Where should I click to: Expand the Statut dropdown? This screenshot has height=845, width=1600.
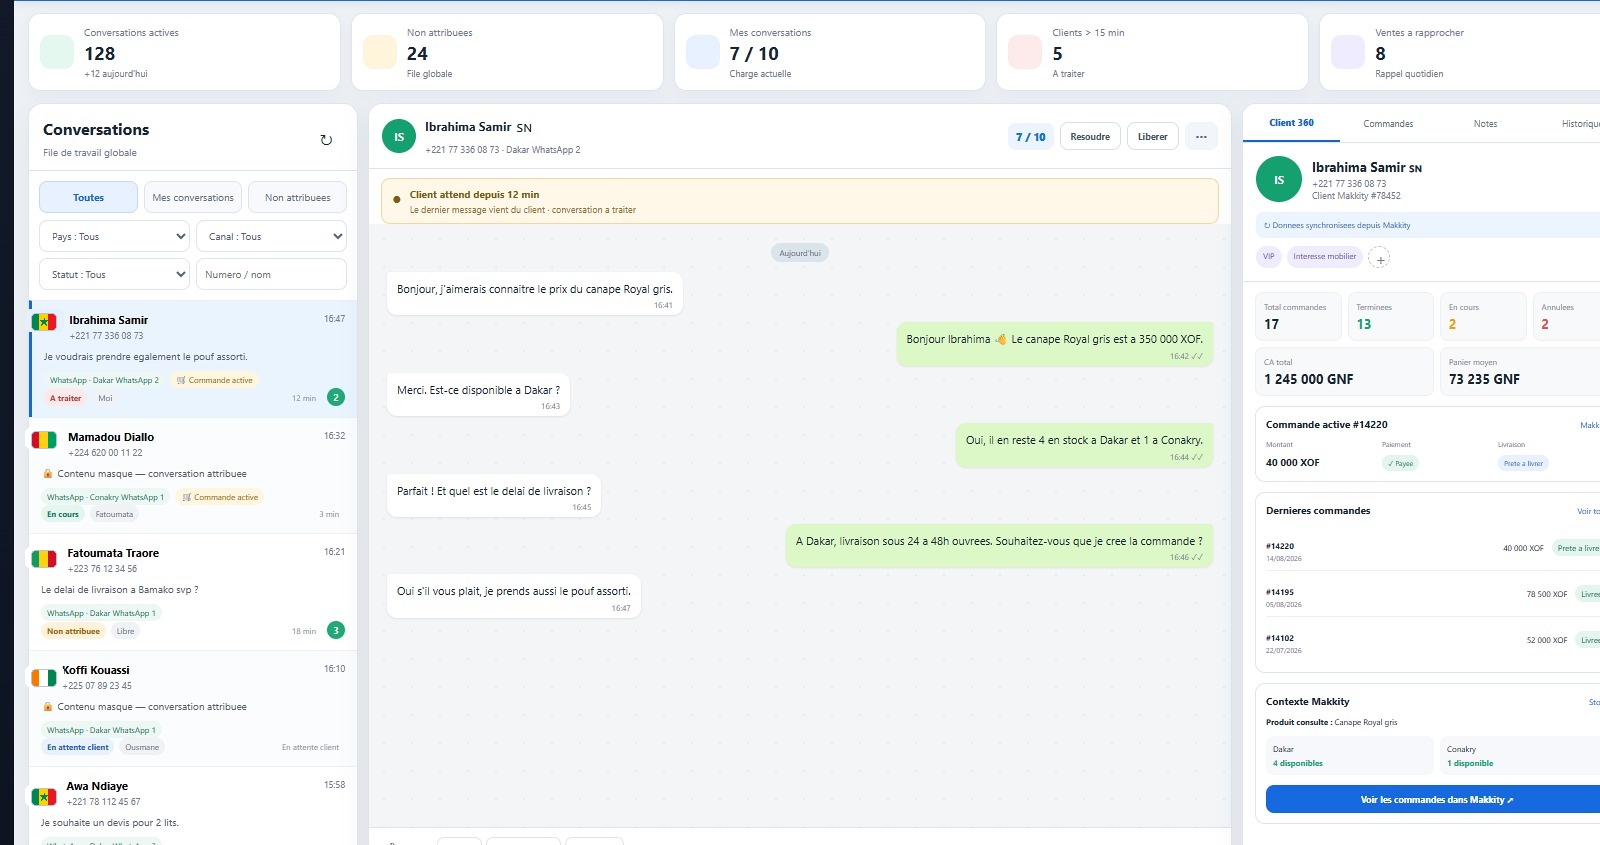[114, 274]
